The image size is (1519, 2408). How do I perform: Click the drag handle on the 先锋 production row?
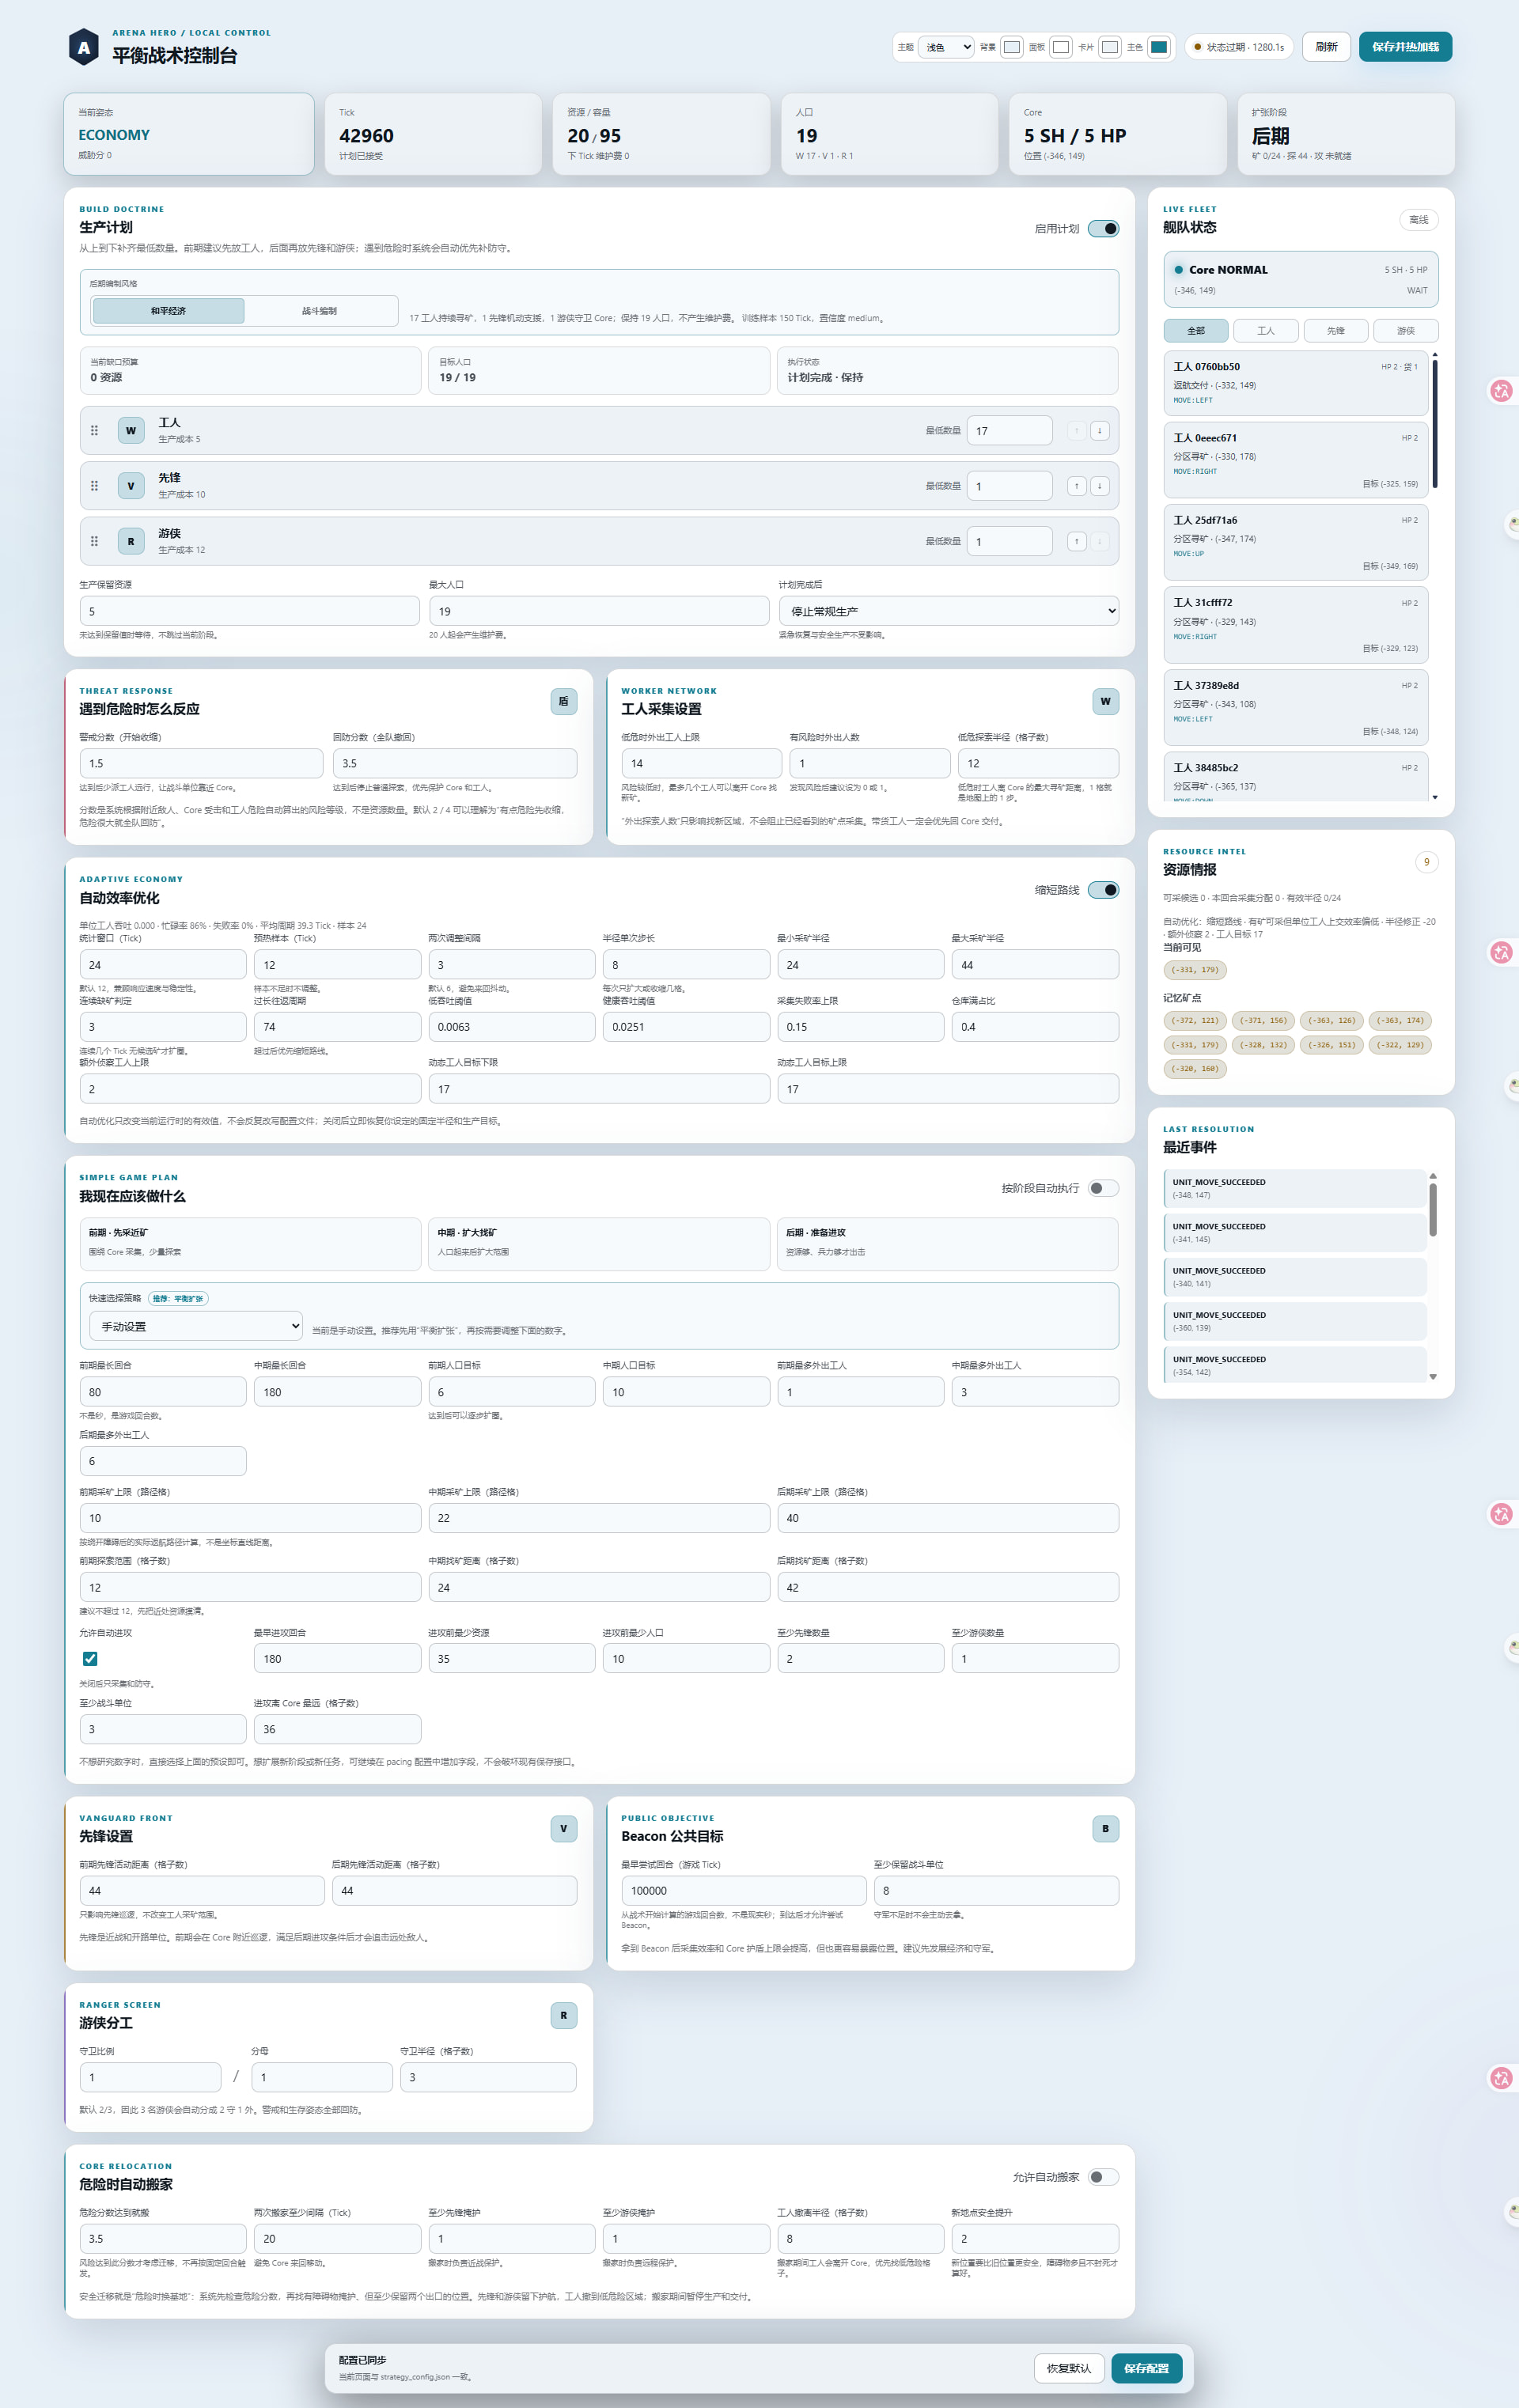click(x=94, y=486)
